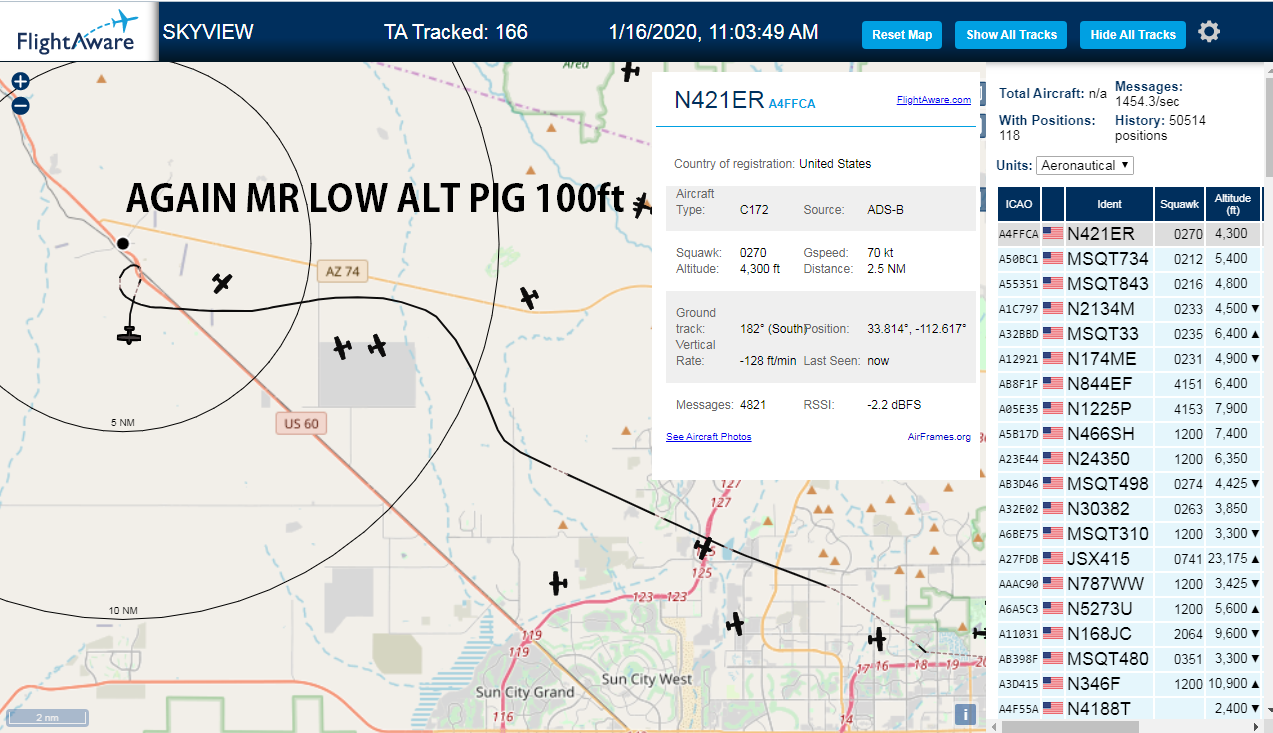Image resolution: width=1273 pixels, height=733 pixels.
Task: Select the N421ER aircraft icon near track end
Action: click(128, 335)
